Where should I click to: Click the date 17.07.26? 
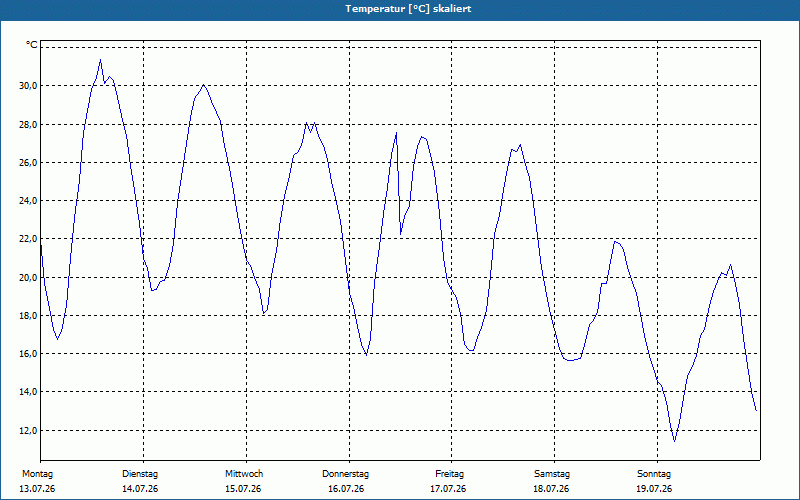click(448, 489)
